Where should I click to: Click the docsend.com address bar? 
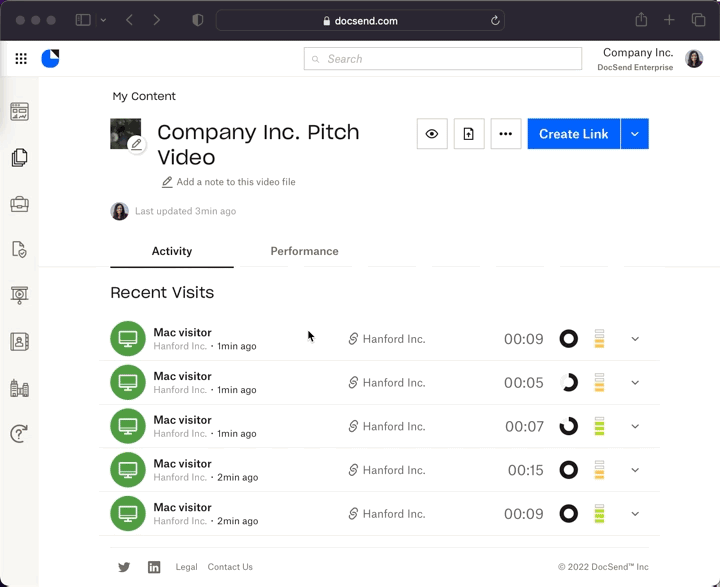(360, 21)
